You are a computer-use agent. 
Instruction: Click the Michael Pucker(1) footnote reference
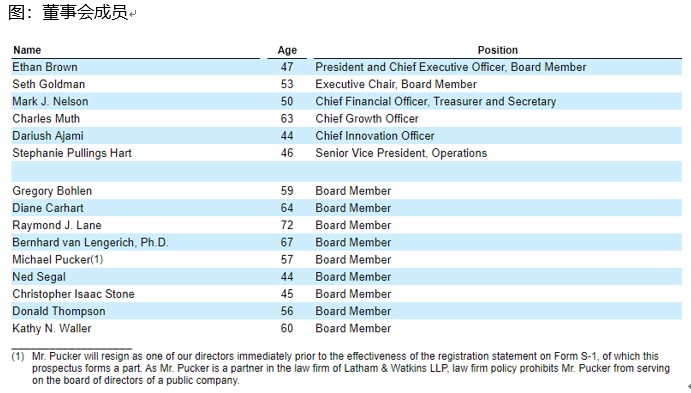[97, 260]
